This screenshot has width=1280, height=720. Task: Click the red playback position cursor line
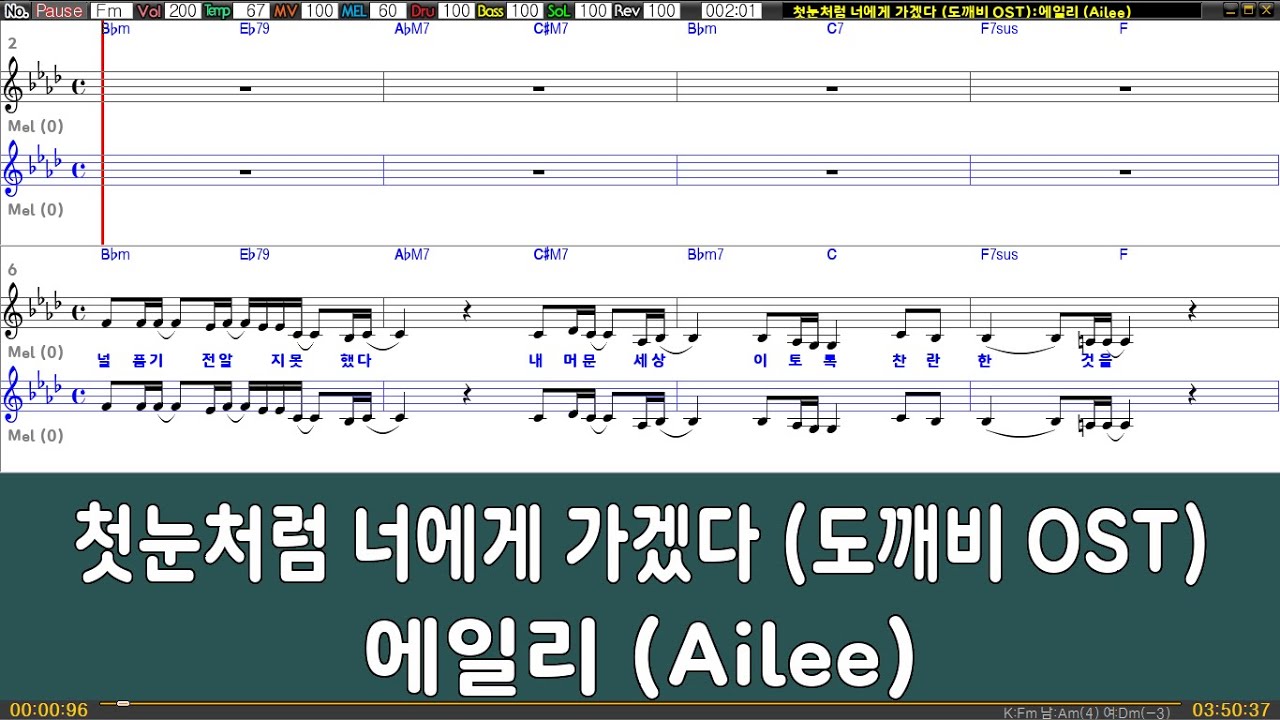[102, 135]
